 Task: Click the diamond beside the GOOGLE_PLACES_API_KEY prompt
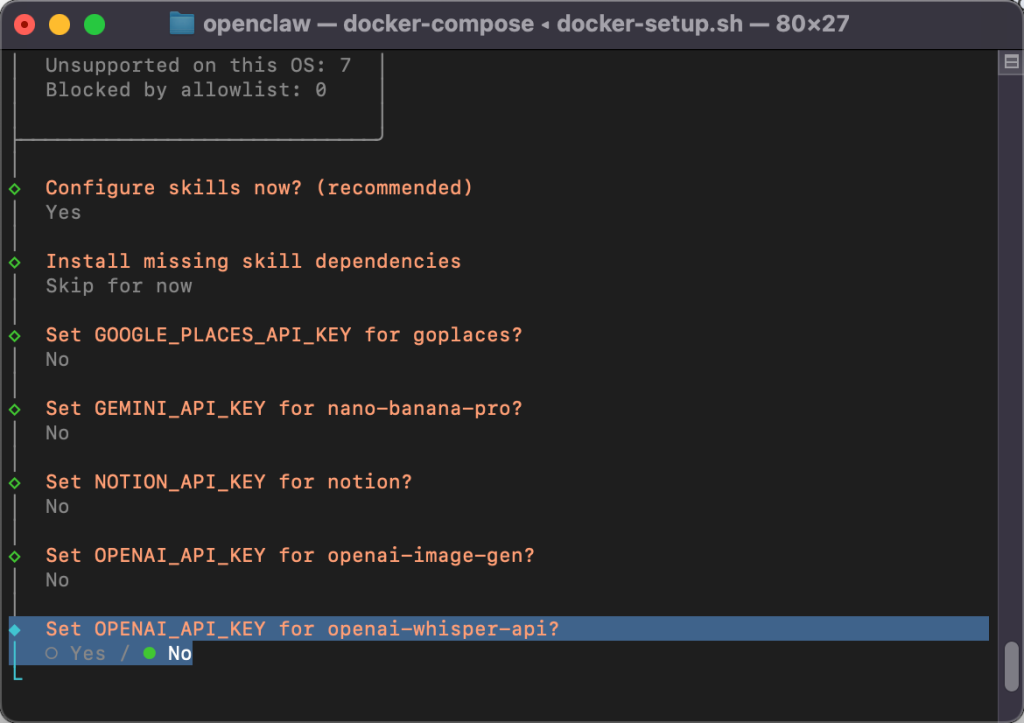coord(14,334)
